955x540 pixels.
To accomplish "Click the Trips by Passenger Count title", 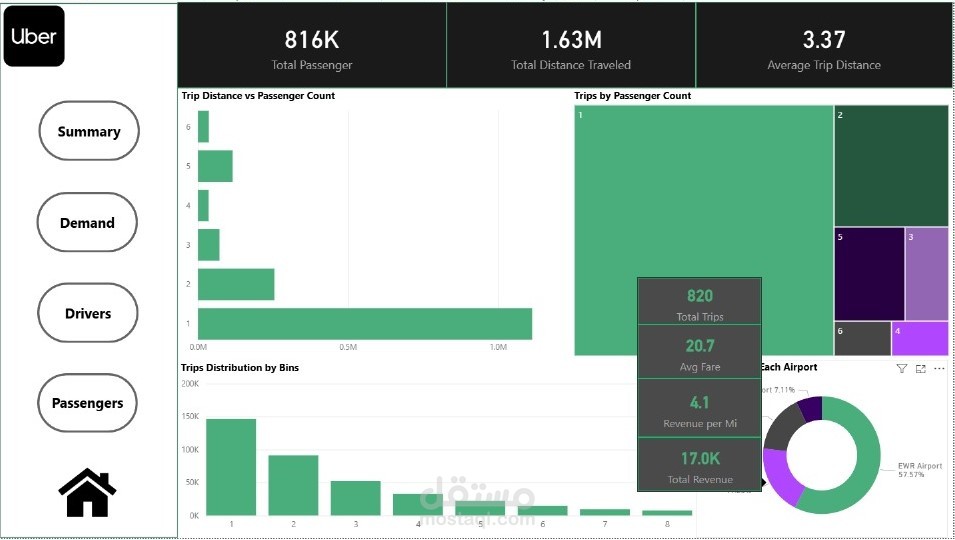I will (x=633, y=96).
